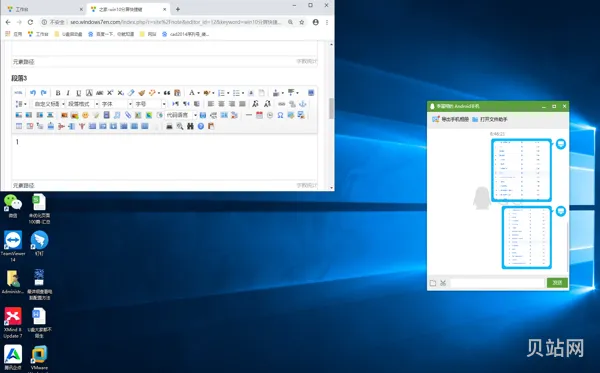
Task: Click the browser address bar URL
Action: click(175, 22)
